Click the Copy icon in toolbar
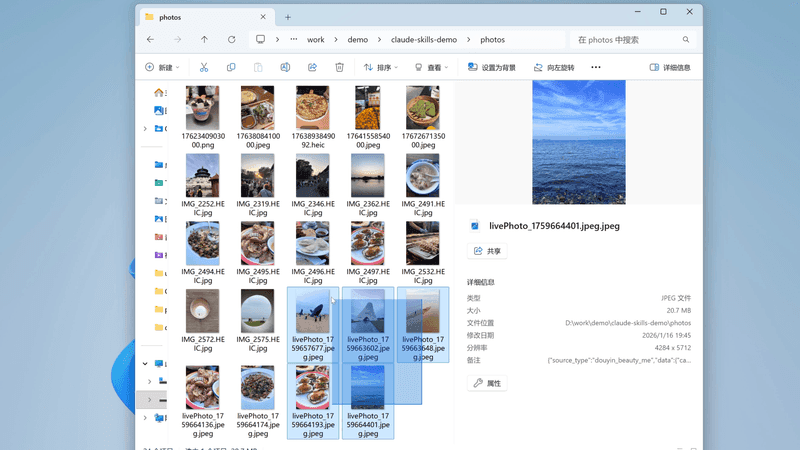Image resolution: width=800 pixels, height=450 pixels. pos(231,67)
